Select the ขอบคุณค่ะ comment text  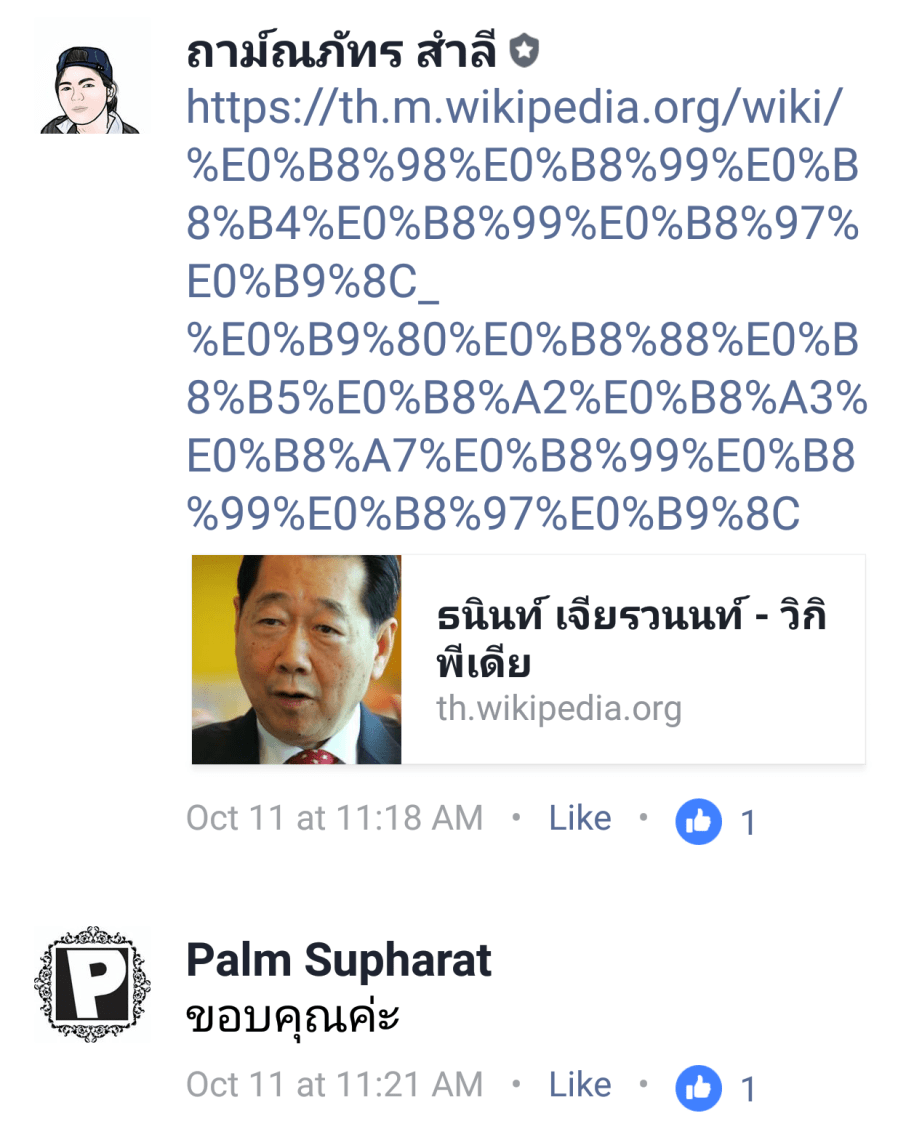coord(293,1017)
